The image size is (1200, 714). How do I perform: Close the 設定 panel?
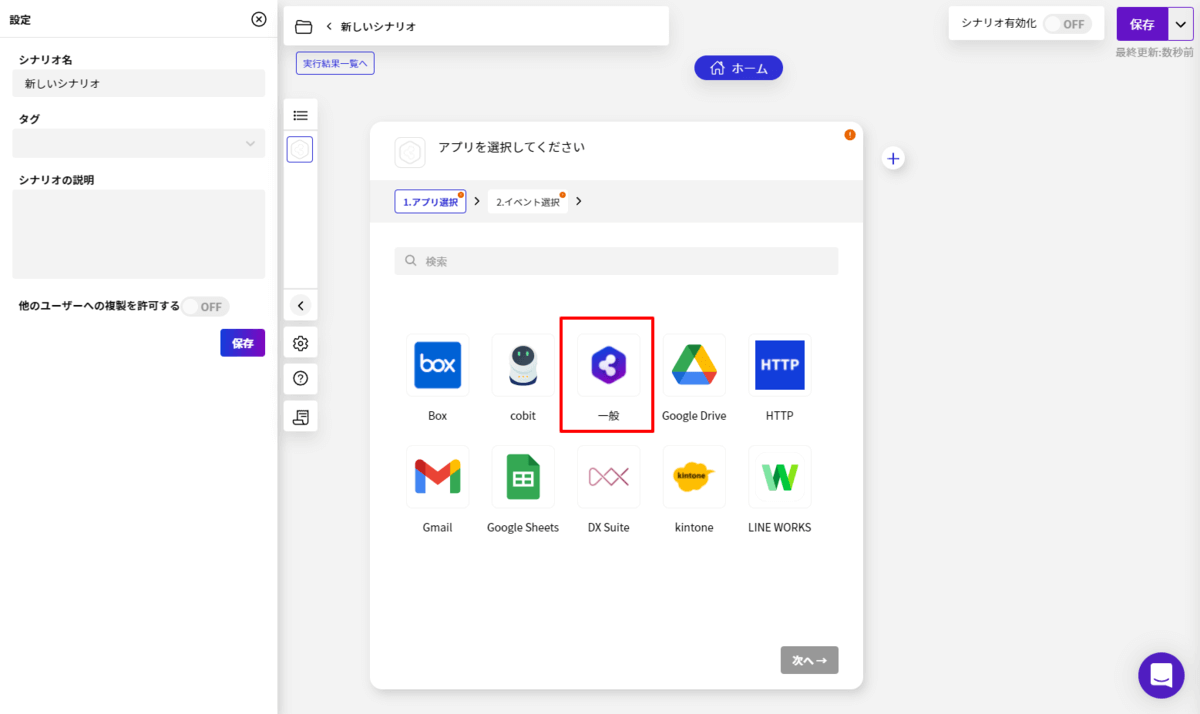(x=259, y=19)
